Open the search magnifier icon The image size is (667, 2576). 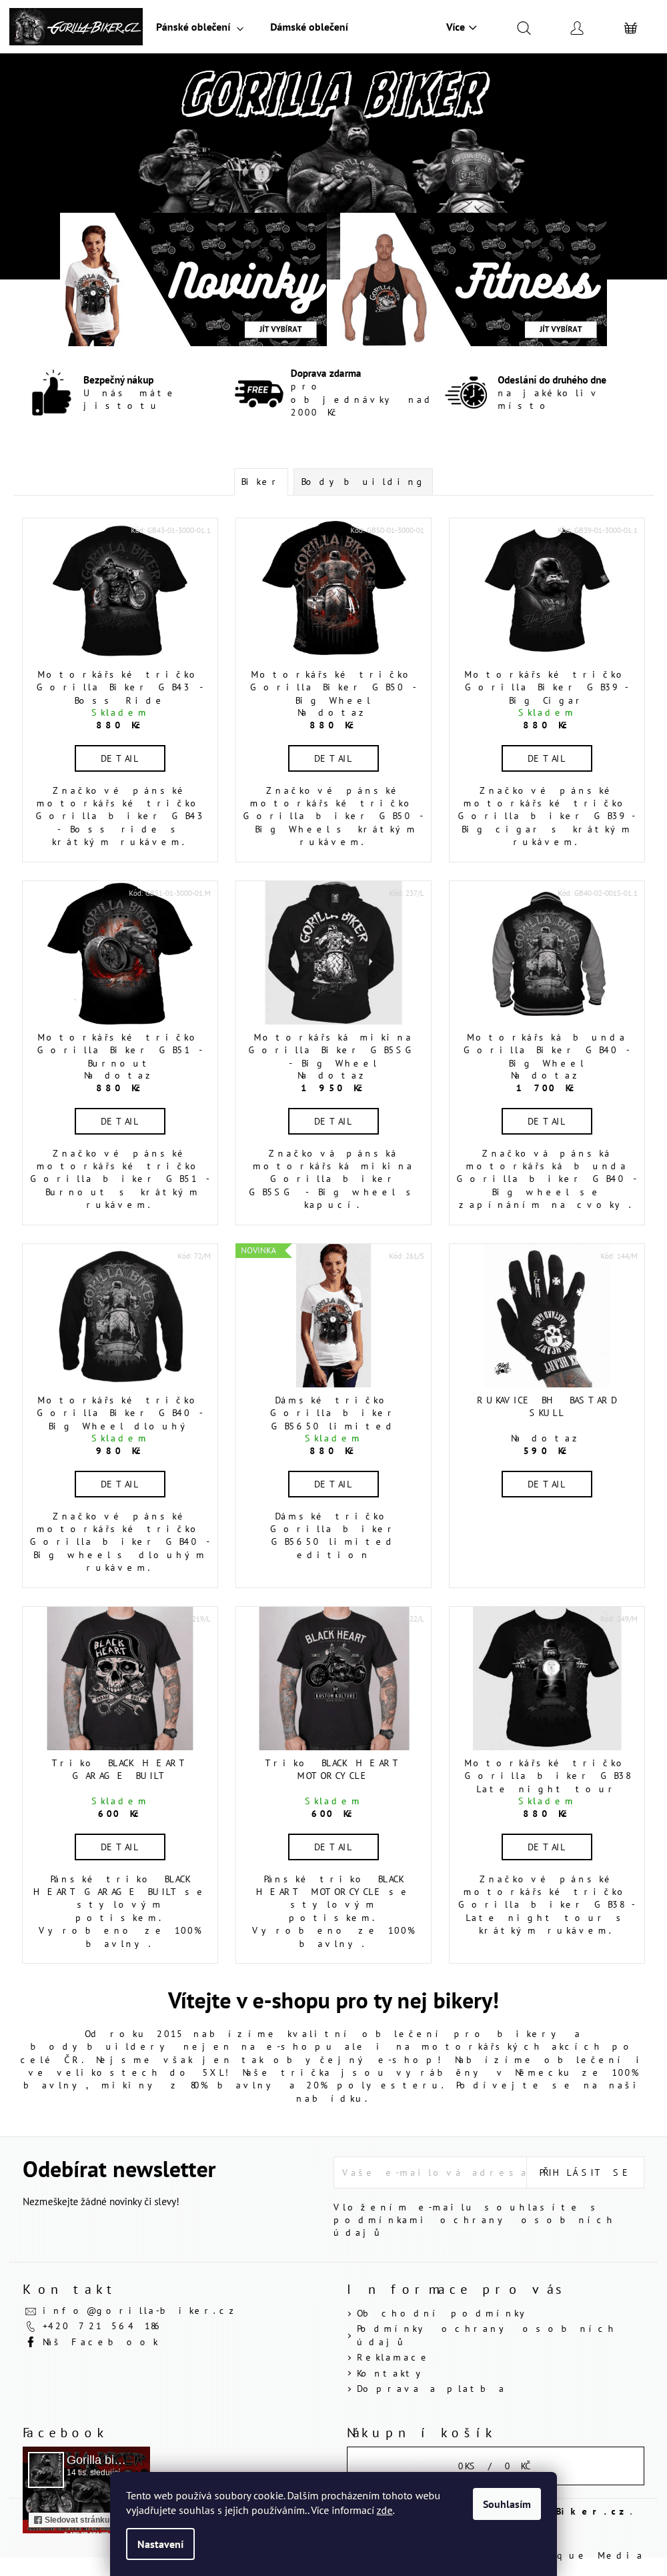point(523,27)
